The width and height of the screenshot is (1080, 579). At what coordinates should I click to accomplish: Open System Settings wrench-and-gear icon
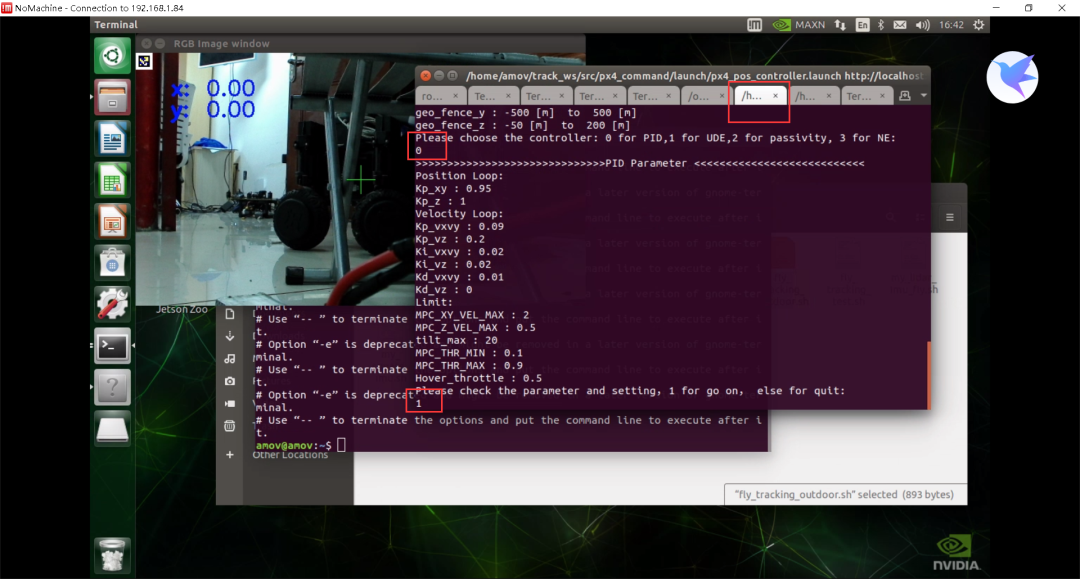click(112, 304)
